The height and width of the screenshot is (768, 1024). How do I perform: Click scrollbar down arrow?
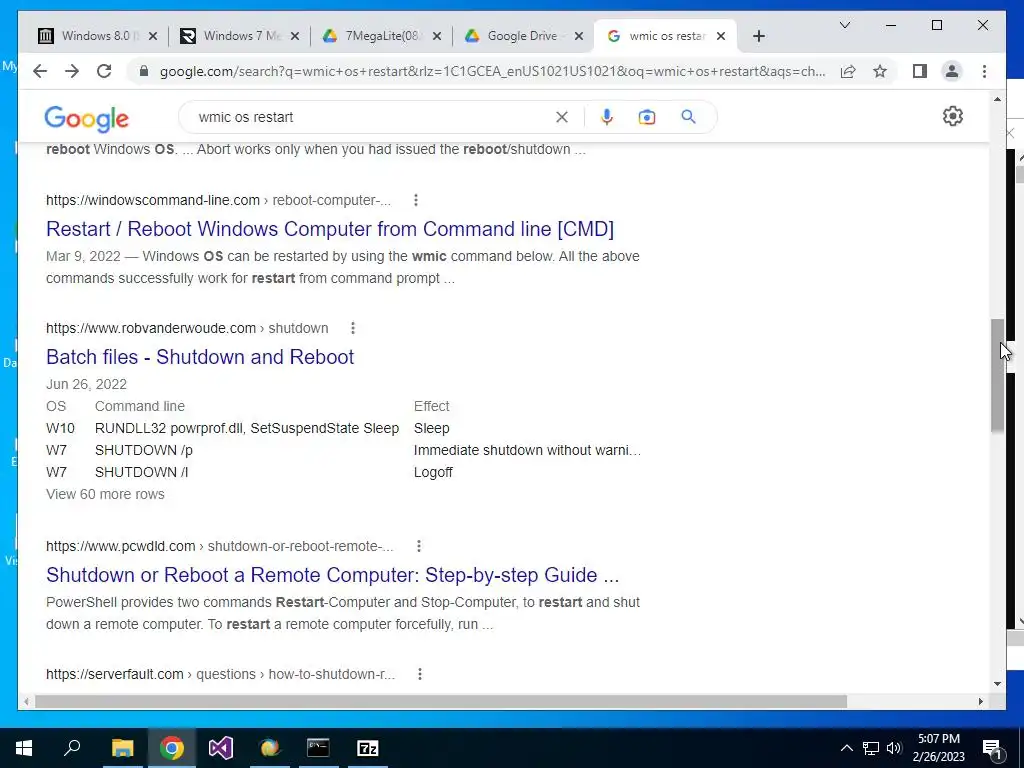pos(997,684)
